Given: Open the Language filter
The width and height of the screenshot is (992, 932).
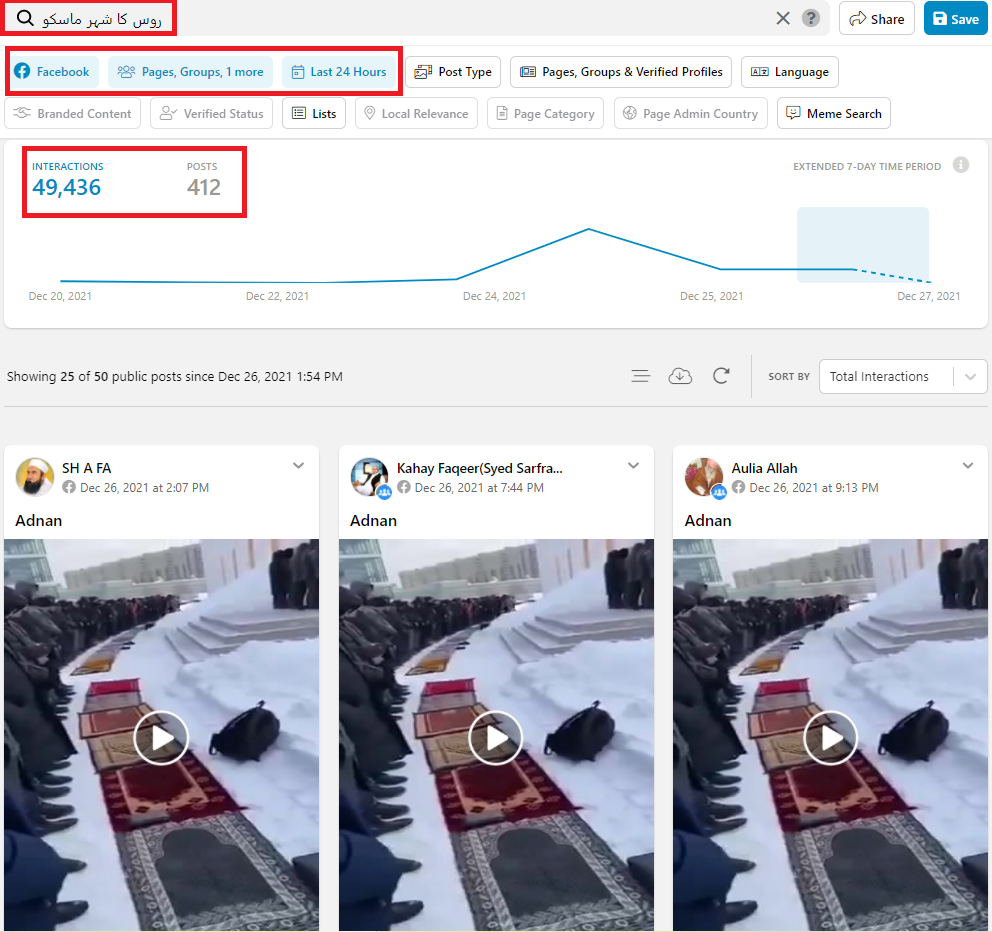Looking at the screenshot, I should pyautogui.click(x=789, y=72).
